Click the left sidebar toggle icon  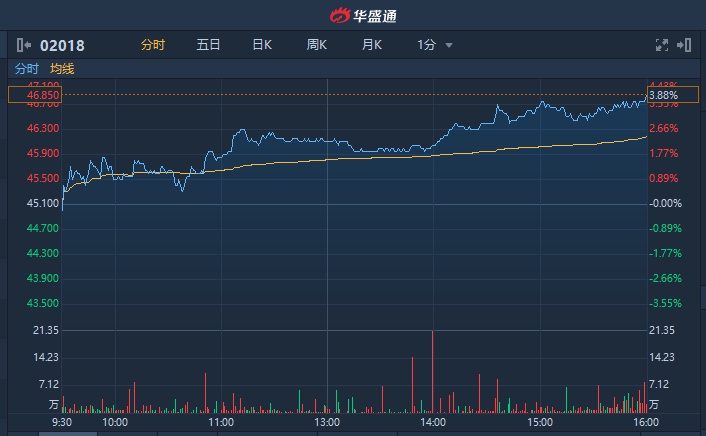23,45
